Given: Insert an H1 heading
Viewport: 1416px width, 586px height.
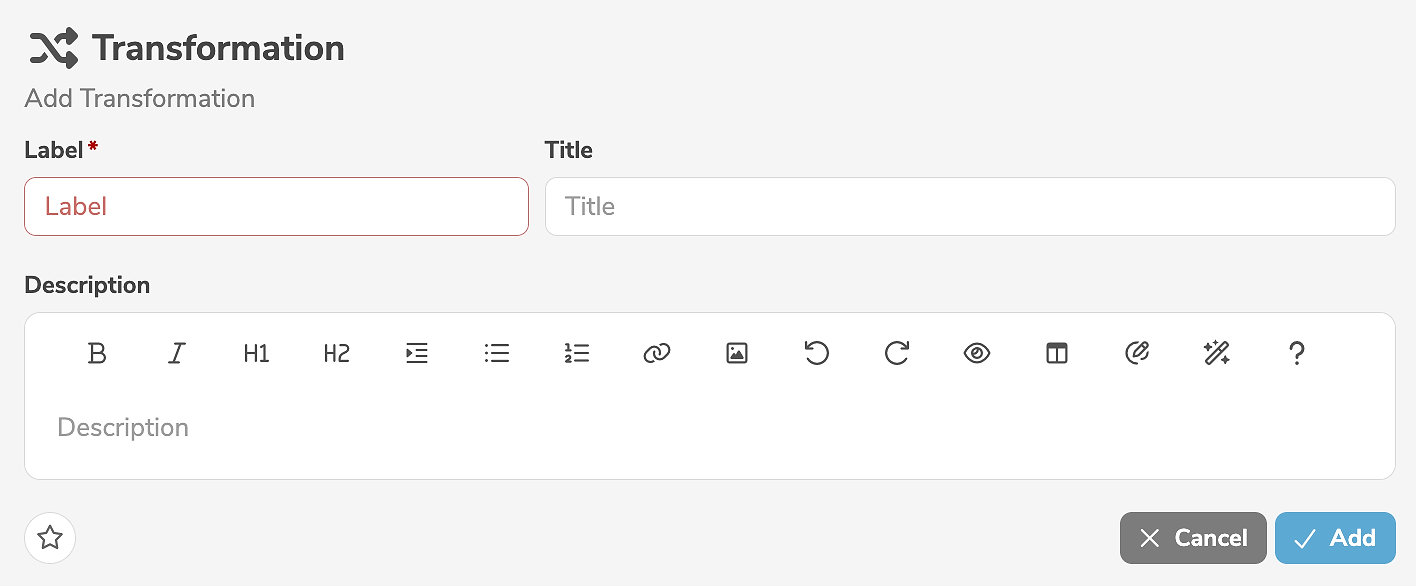Looking at the screenshot, I should (257, 353).
